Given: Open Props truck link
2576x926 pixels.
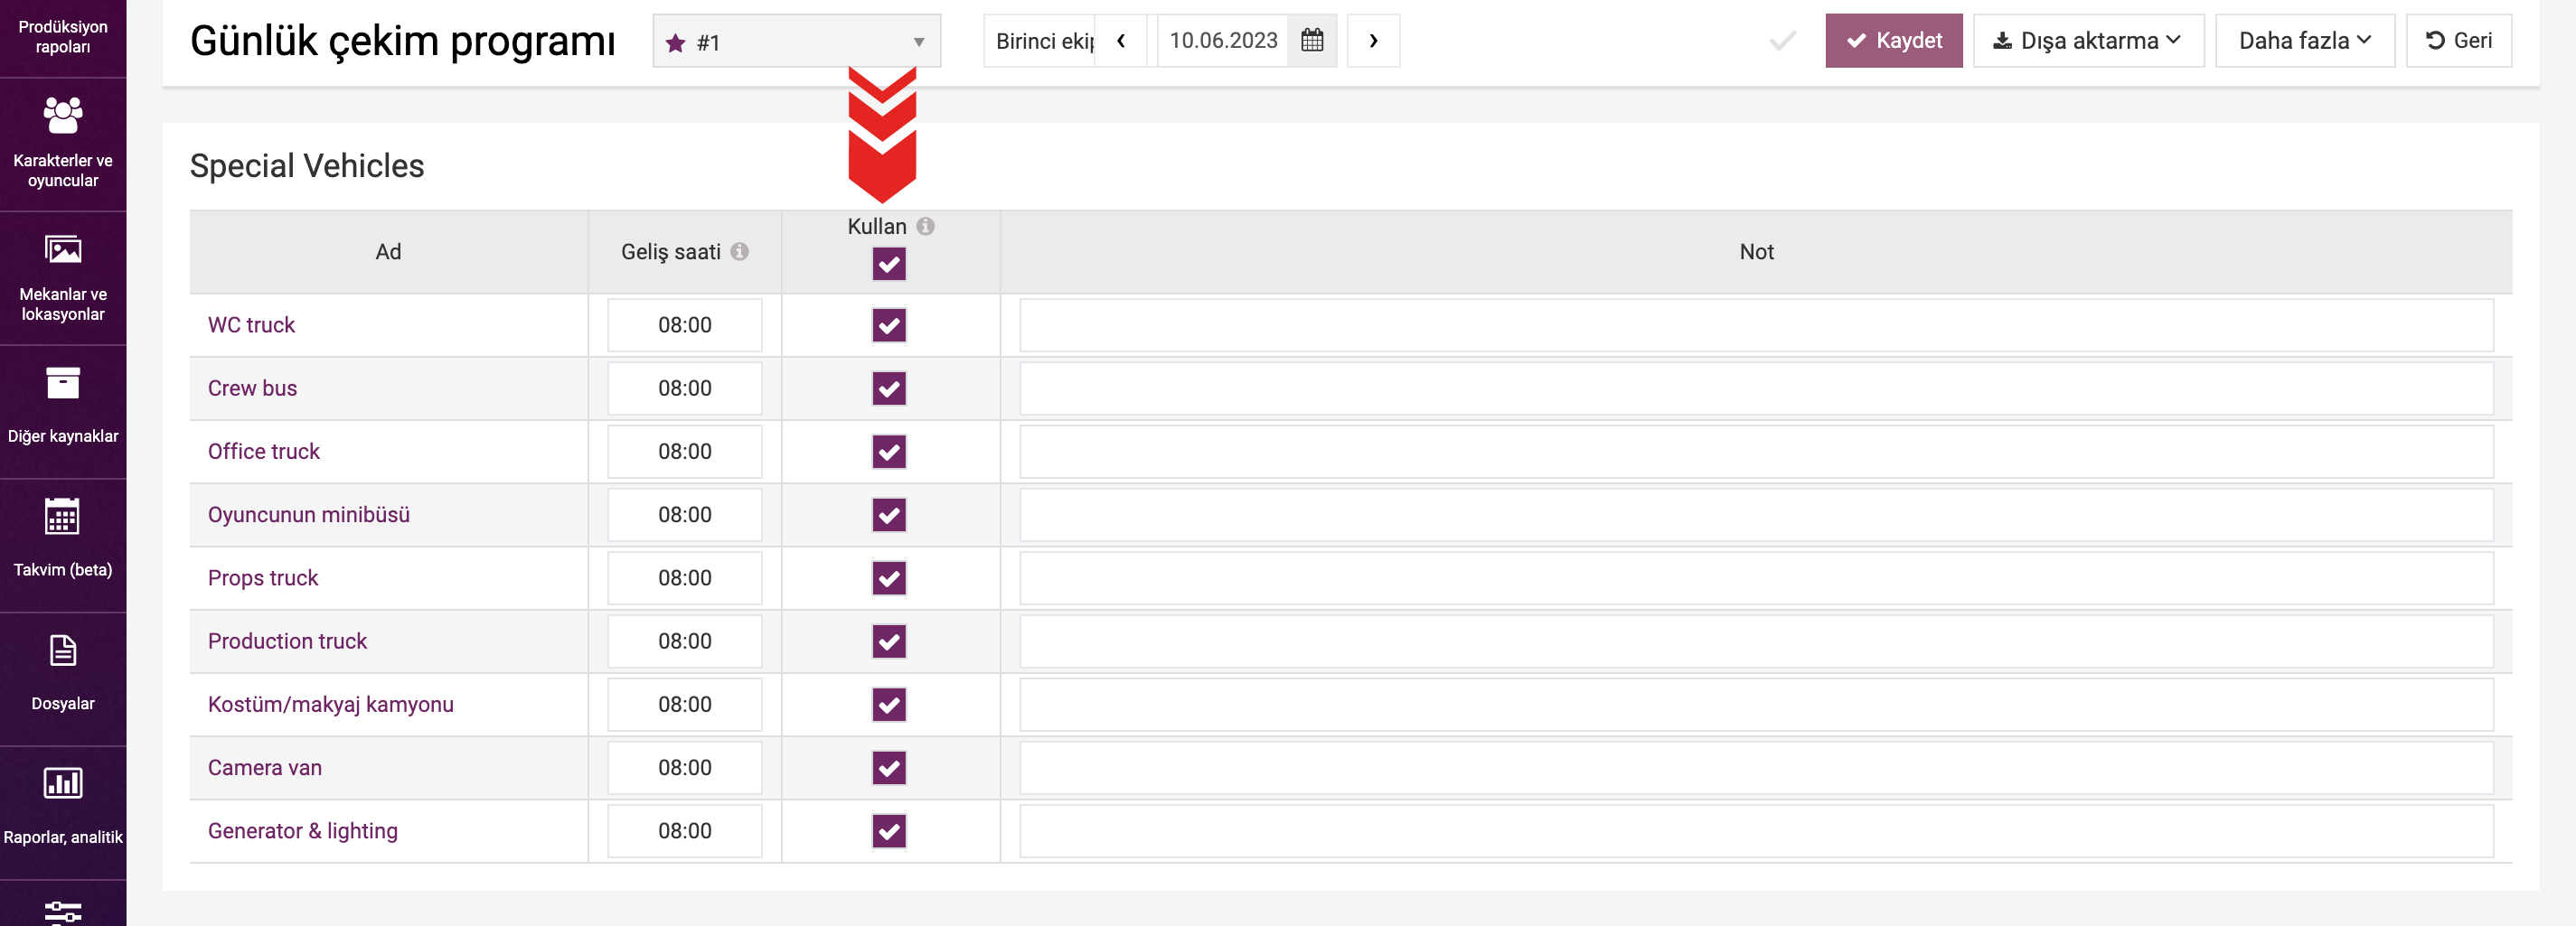Looking at the screenshot, I should (263, 578).
